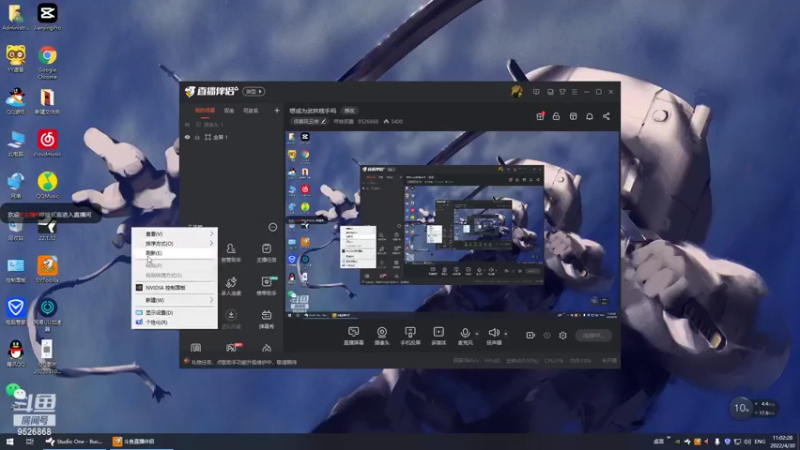Open the multi-person co-stream tool
The image size is (800, 450).
(x=231, y=286)
